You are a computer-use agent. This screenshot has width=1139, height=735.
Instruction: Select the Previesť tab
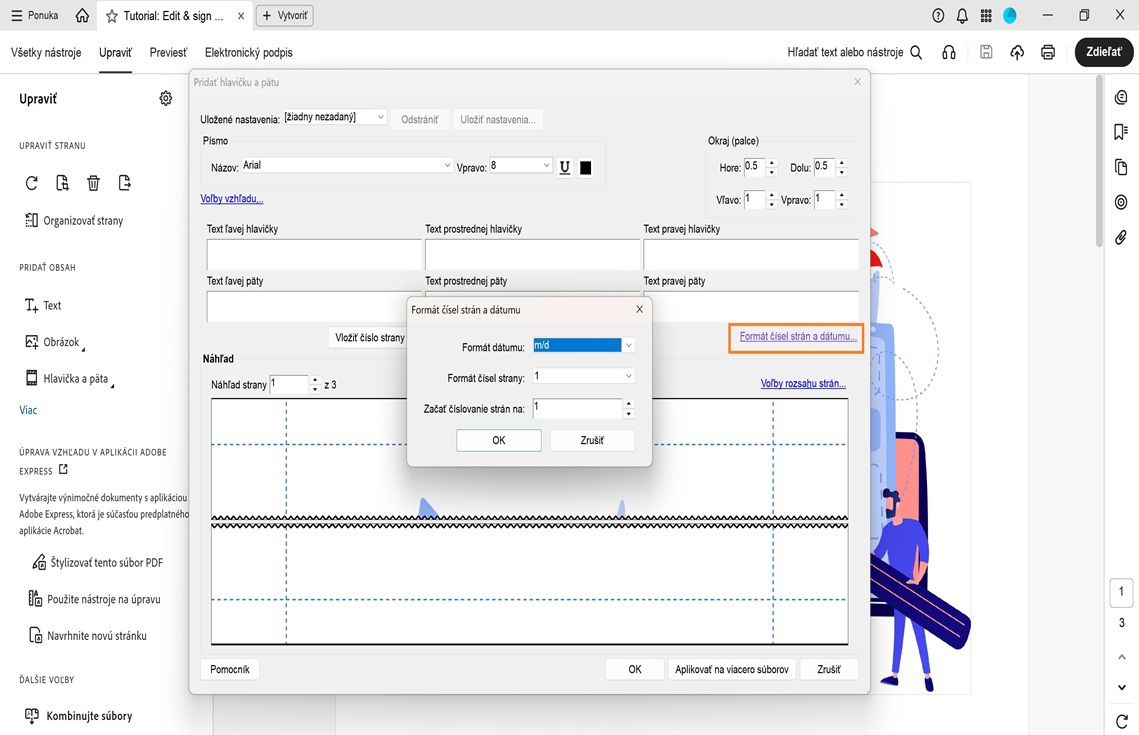tap(168, 52)
